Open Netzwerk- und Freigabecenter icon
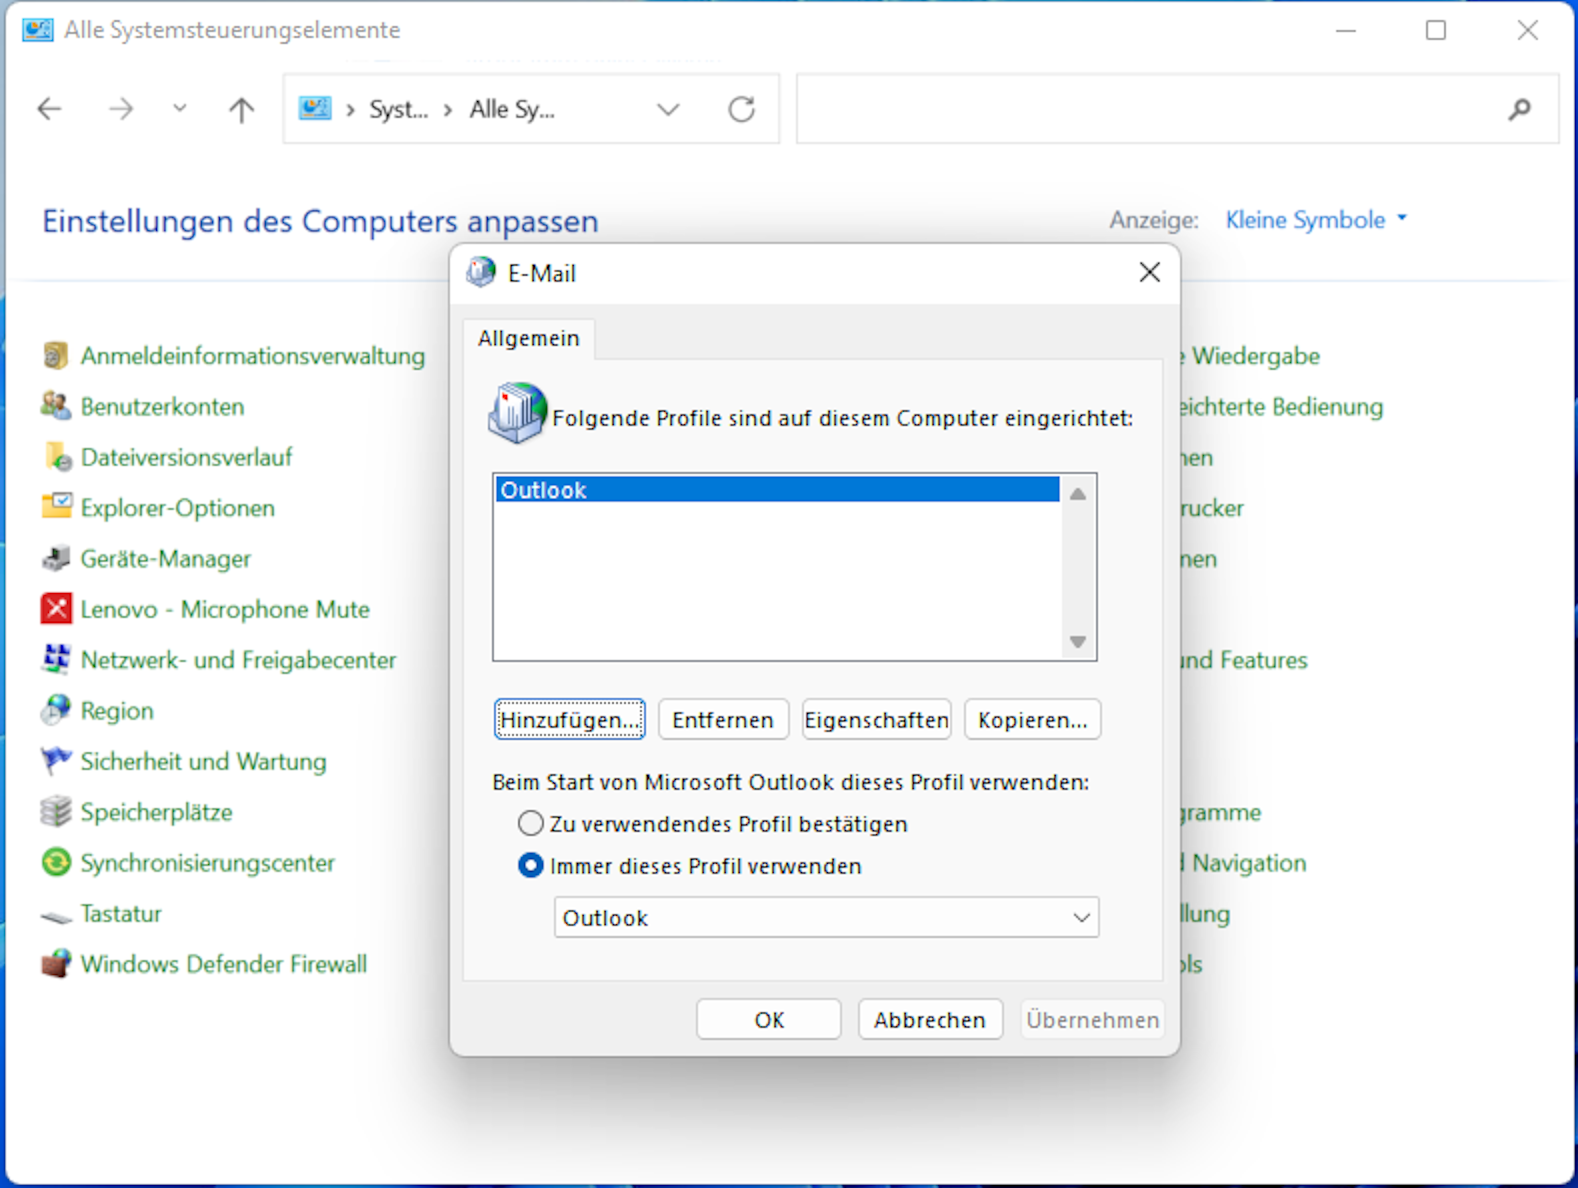Image resolution: width=1578 pixels, height=1188 pixels. coord(56,659)
